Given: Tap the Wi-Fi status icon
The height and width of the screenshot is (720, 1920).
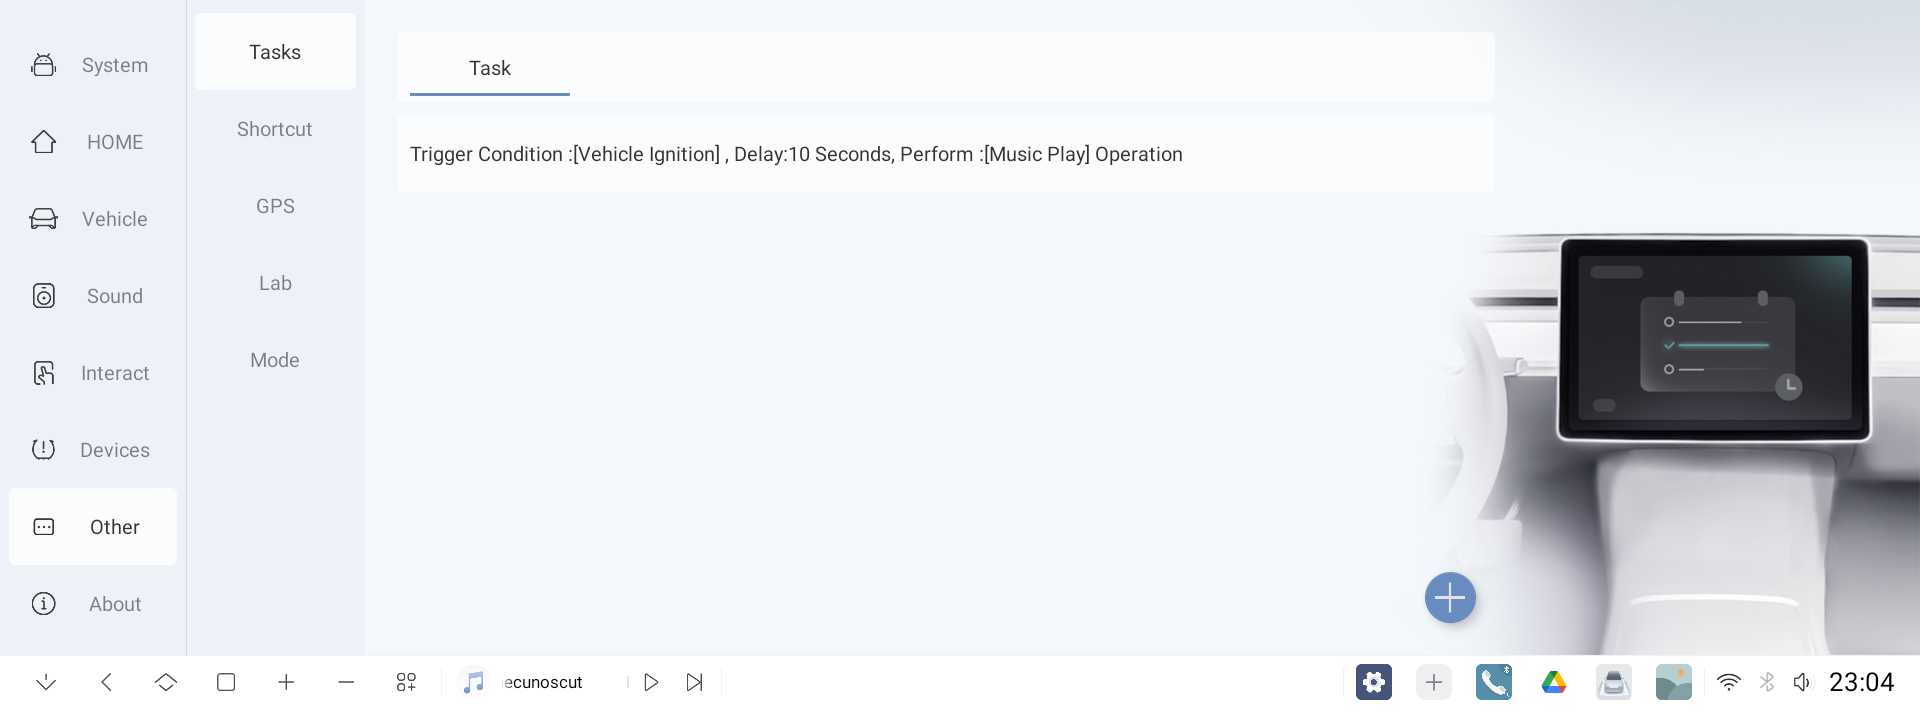Looking at the screenshot, I should coord(1728,682).
